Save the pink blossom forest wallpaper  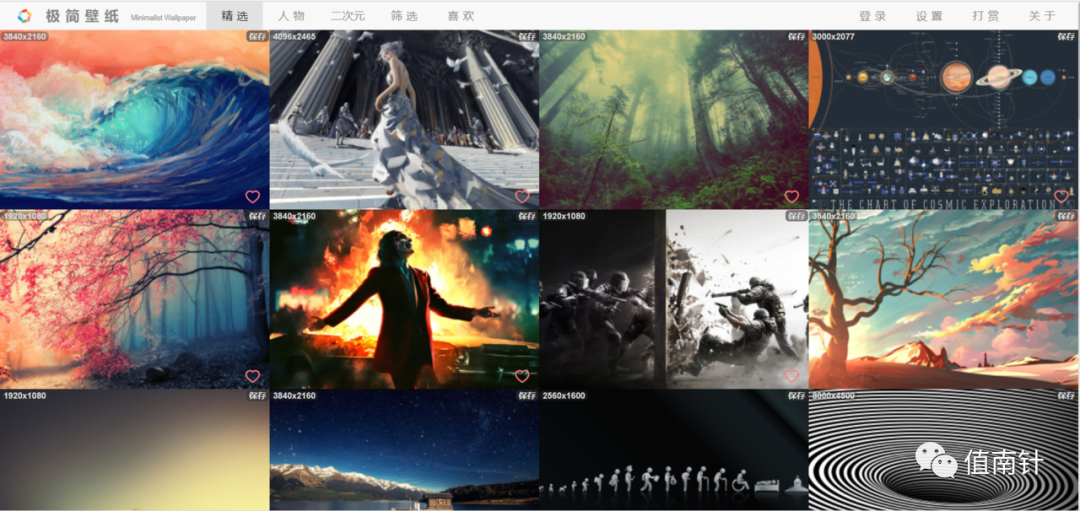pyautogui.click(x=258, y=216)
